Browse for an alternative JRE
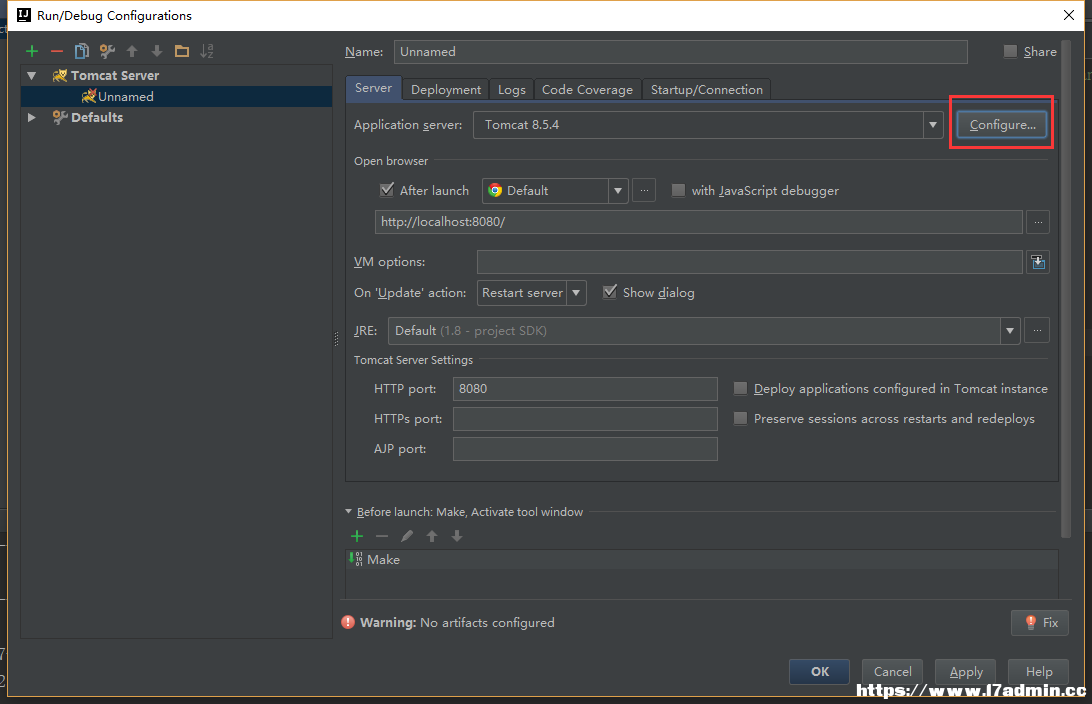The height and width of the screenshot is (704, 1092). (1037, 331)
